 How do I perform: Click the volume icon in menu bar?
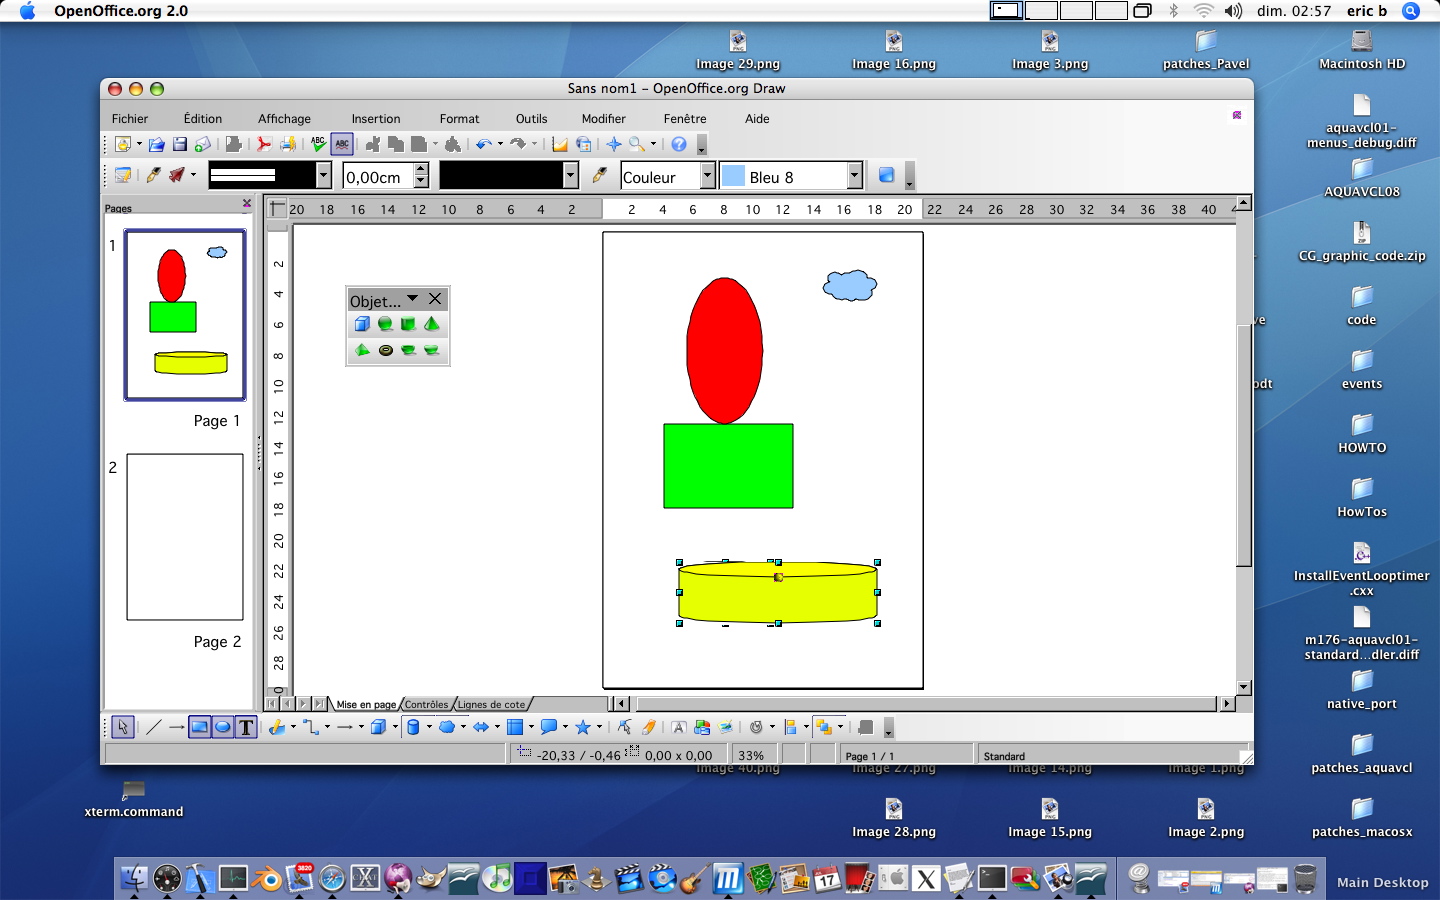click(x=1234, y=11)
